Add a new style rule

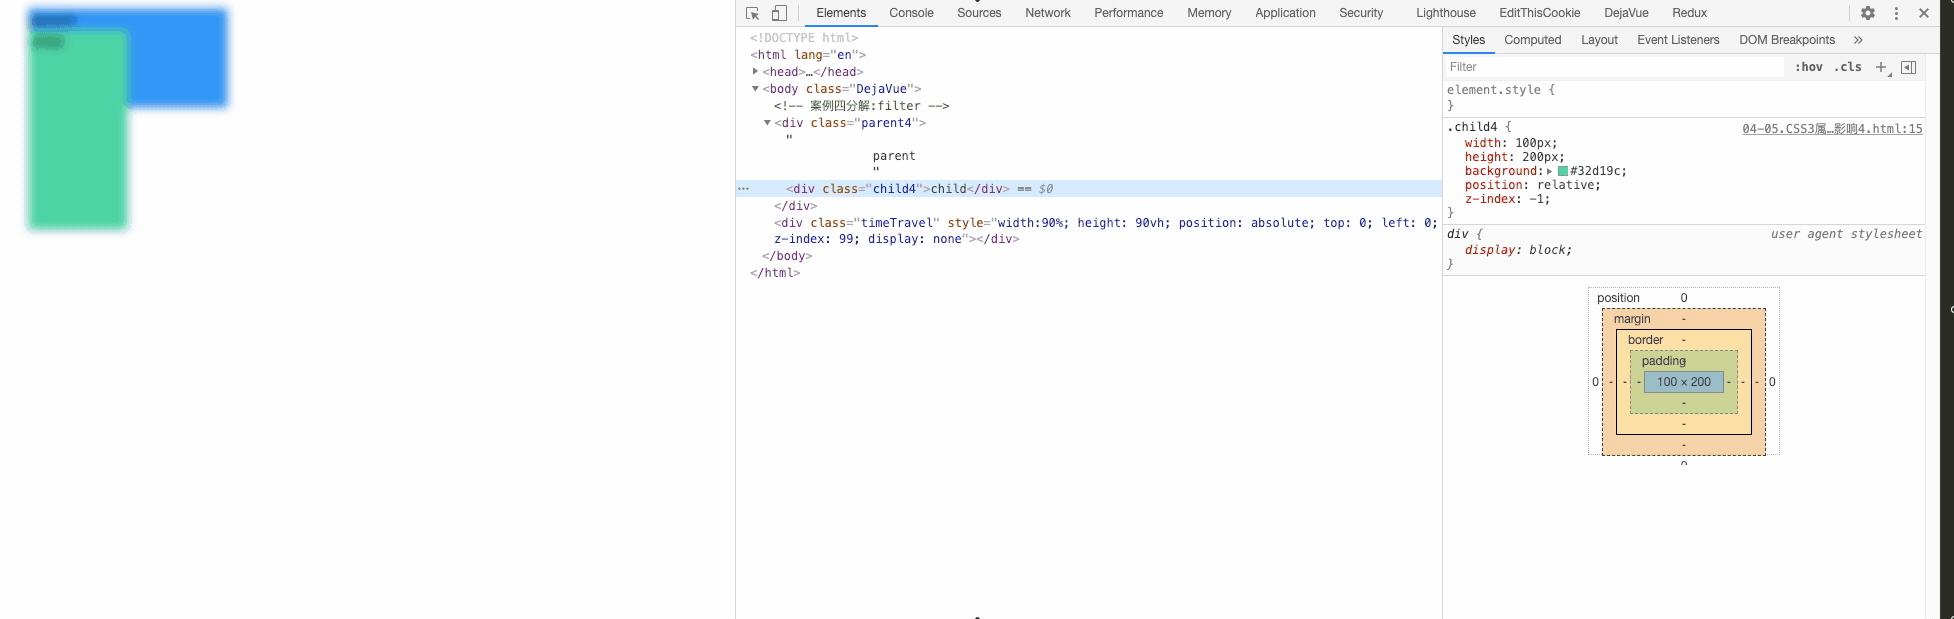coord(1881,67)
